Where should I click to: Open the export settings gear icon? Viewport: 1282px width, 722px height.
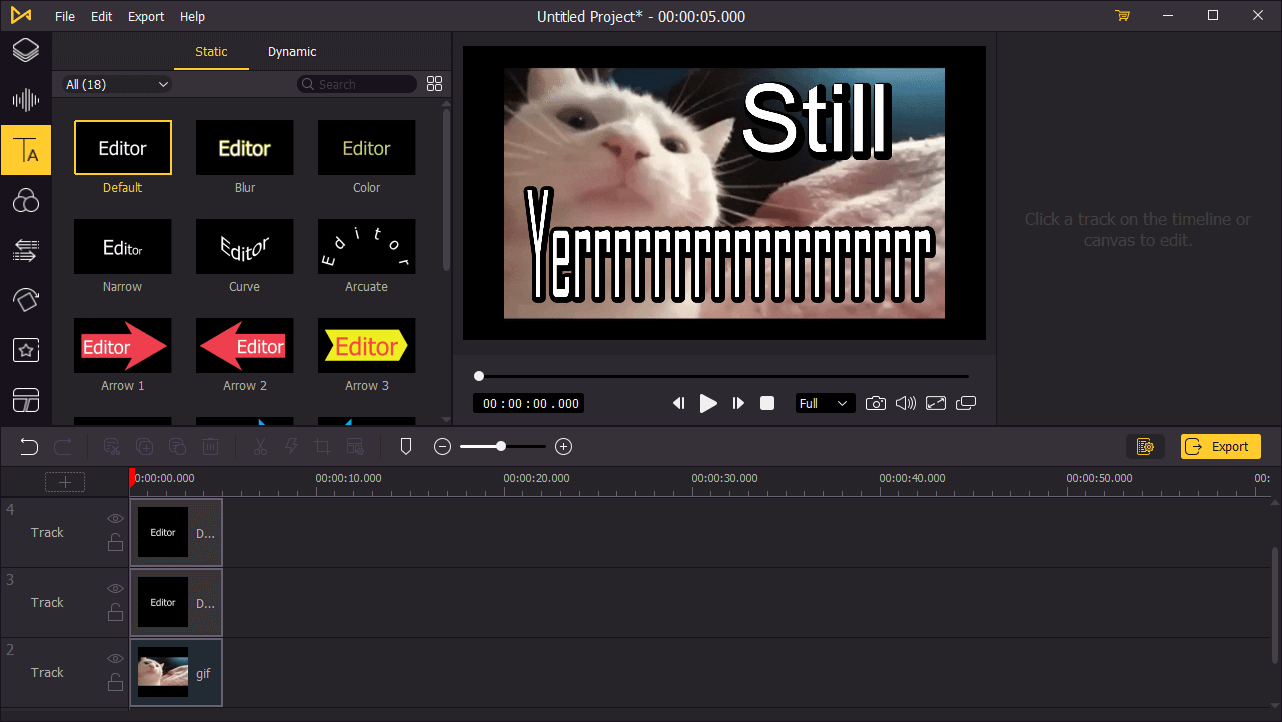(1146, 447)
